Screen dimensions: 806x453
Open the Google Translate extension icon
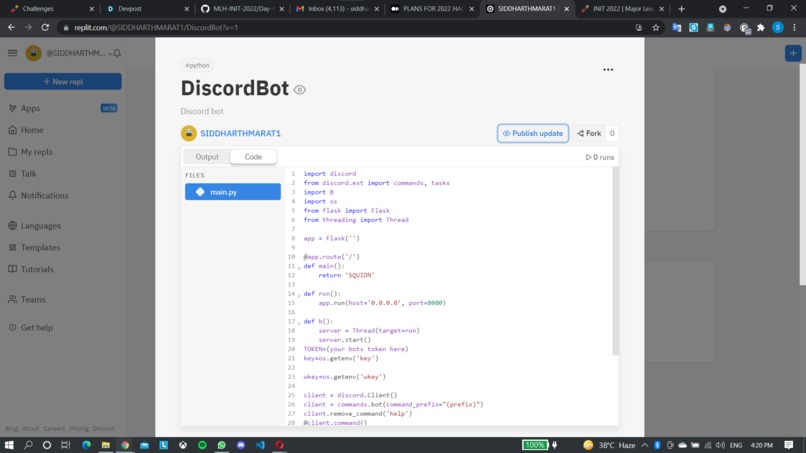[x=676, y=28]
